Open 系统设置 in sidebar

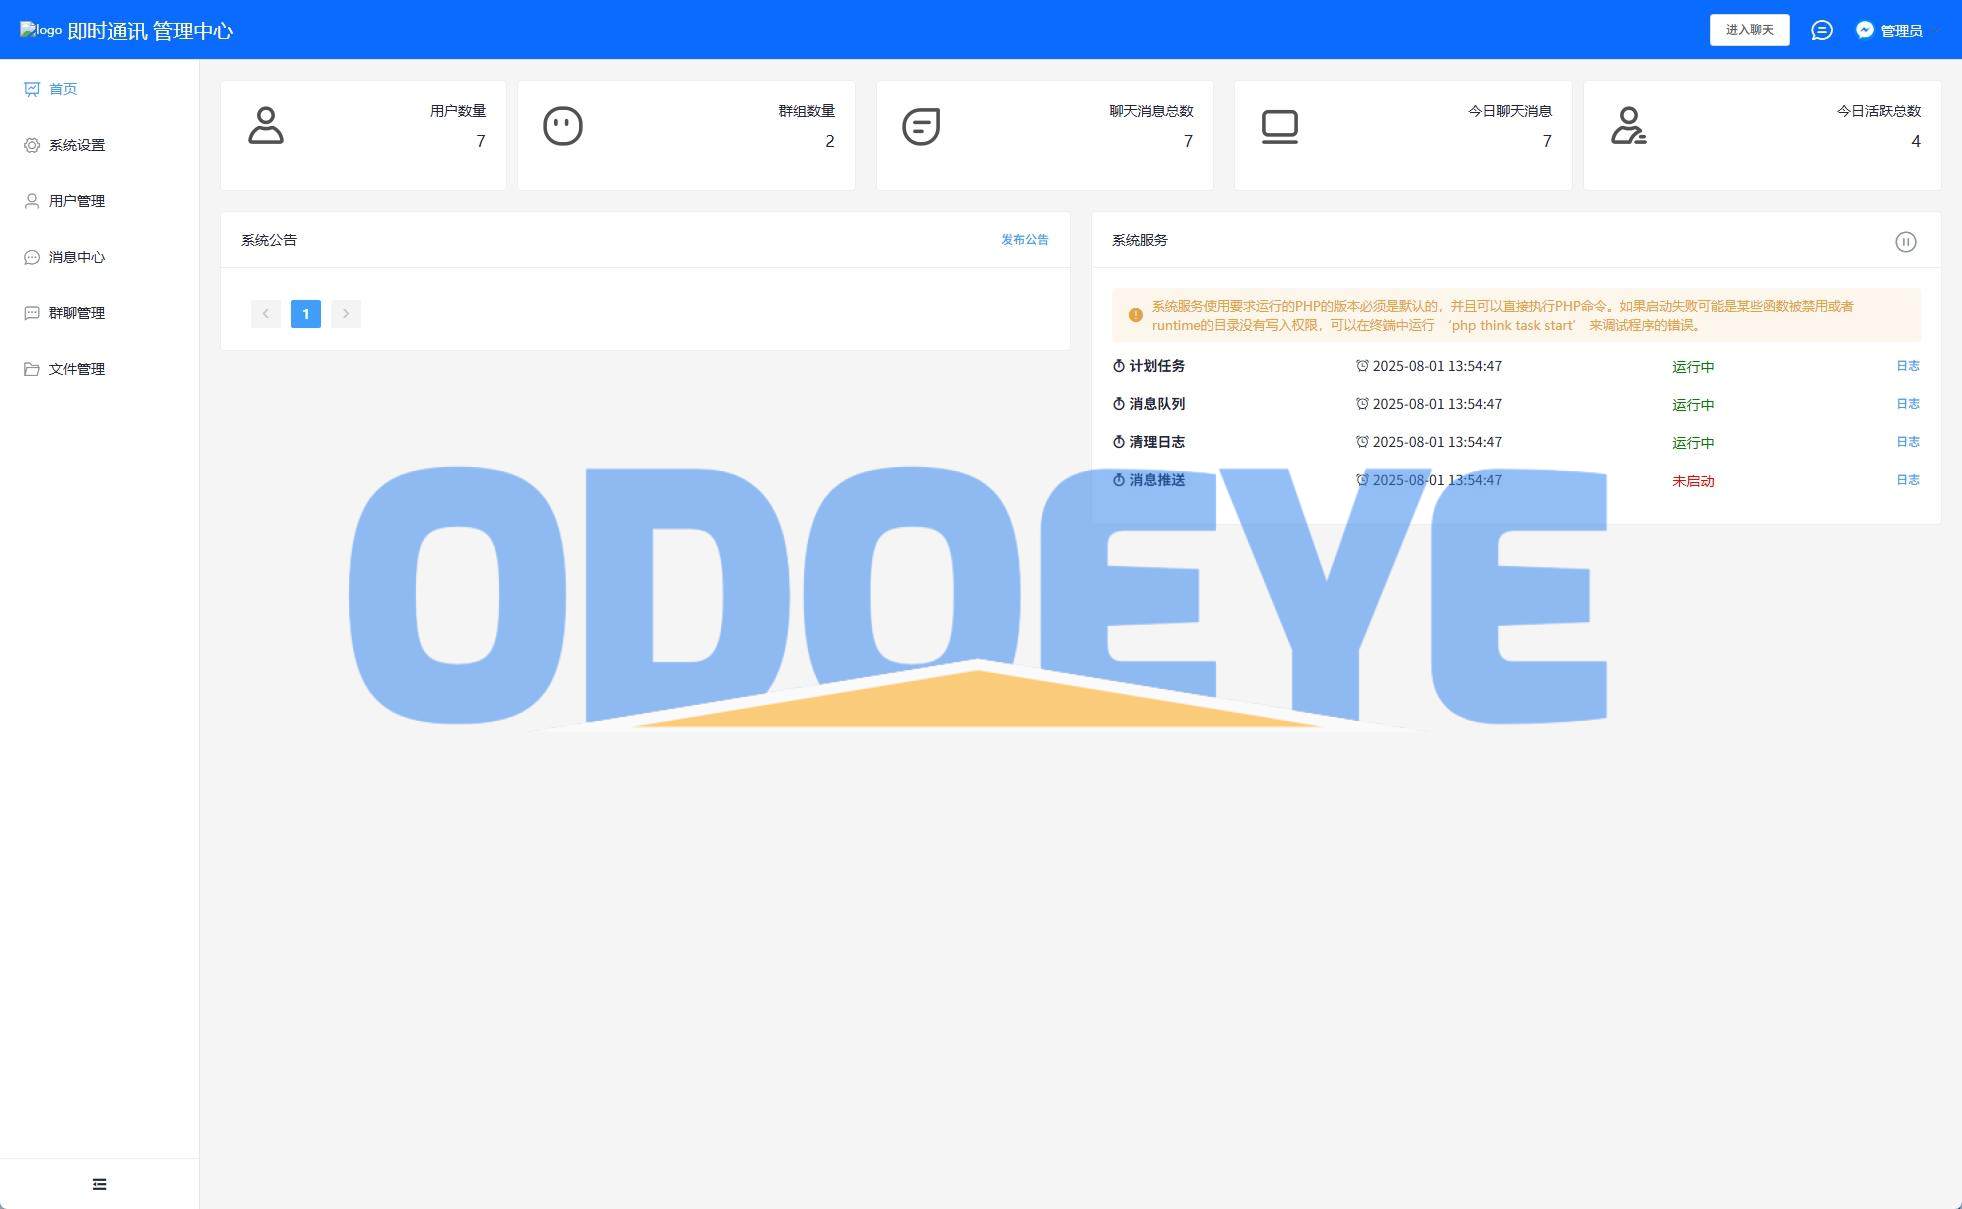[x=76, y=145]
